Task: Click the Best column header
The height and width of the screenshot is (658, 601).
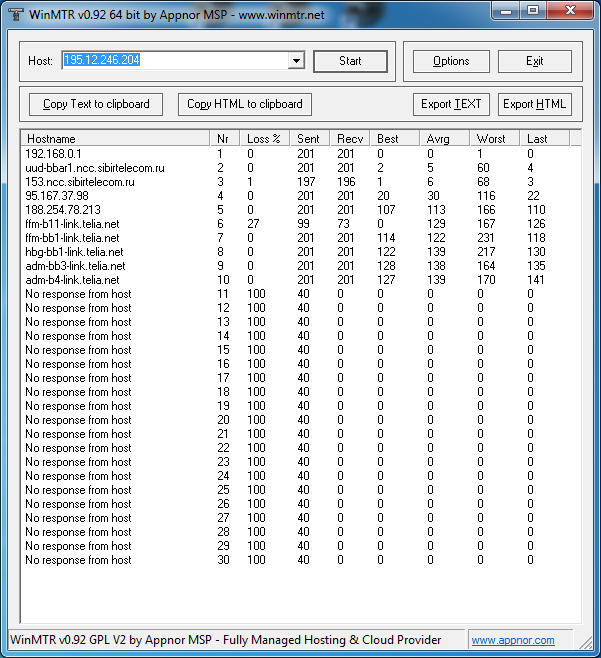Action: point(395,138)
